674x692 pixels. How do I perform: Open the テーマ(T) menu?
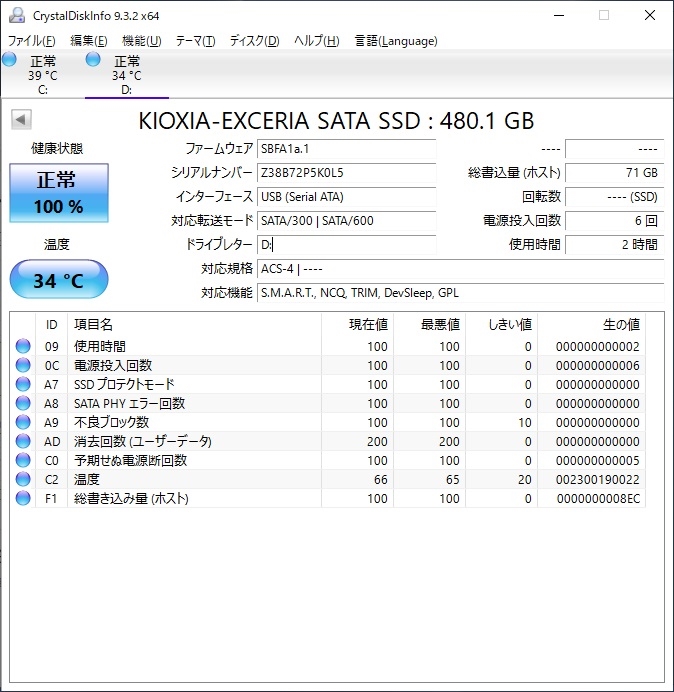(196, 41)
